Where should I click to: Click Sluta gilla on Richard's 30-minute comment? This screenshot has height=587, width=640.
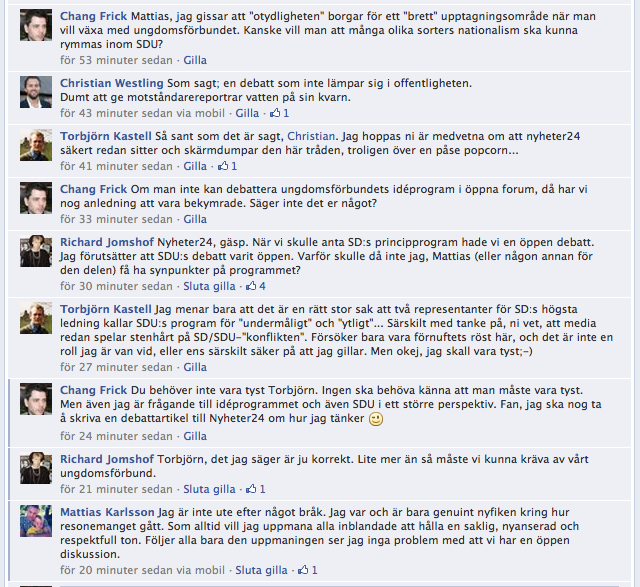tap(209, 286)
